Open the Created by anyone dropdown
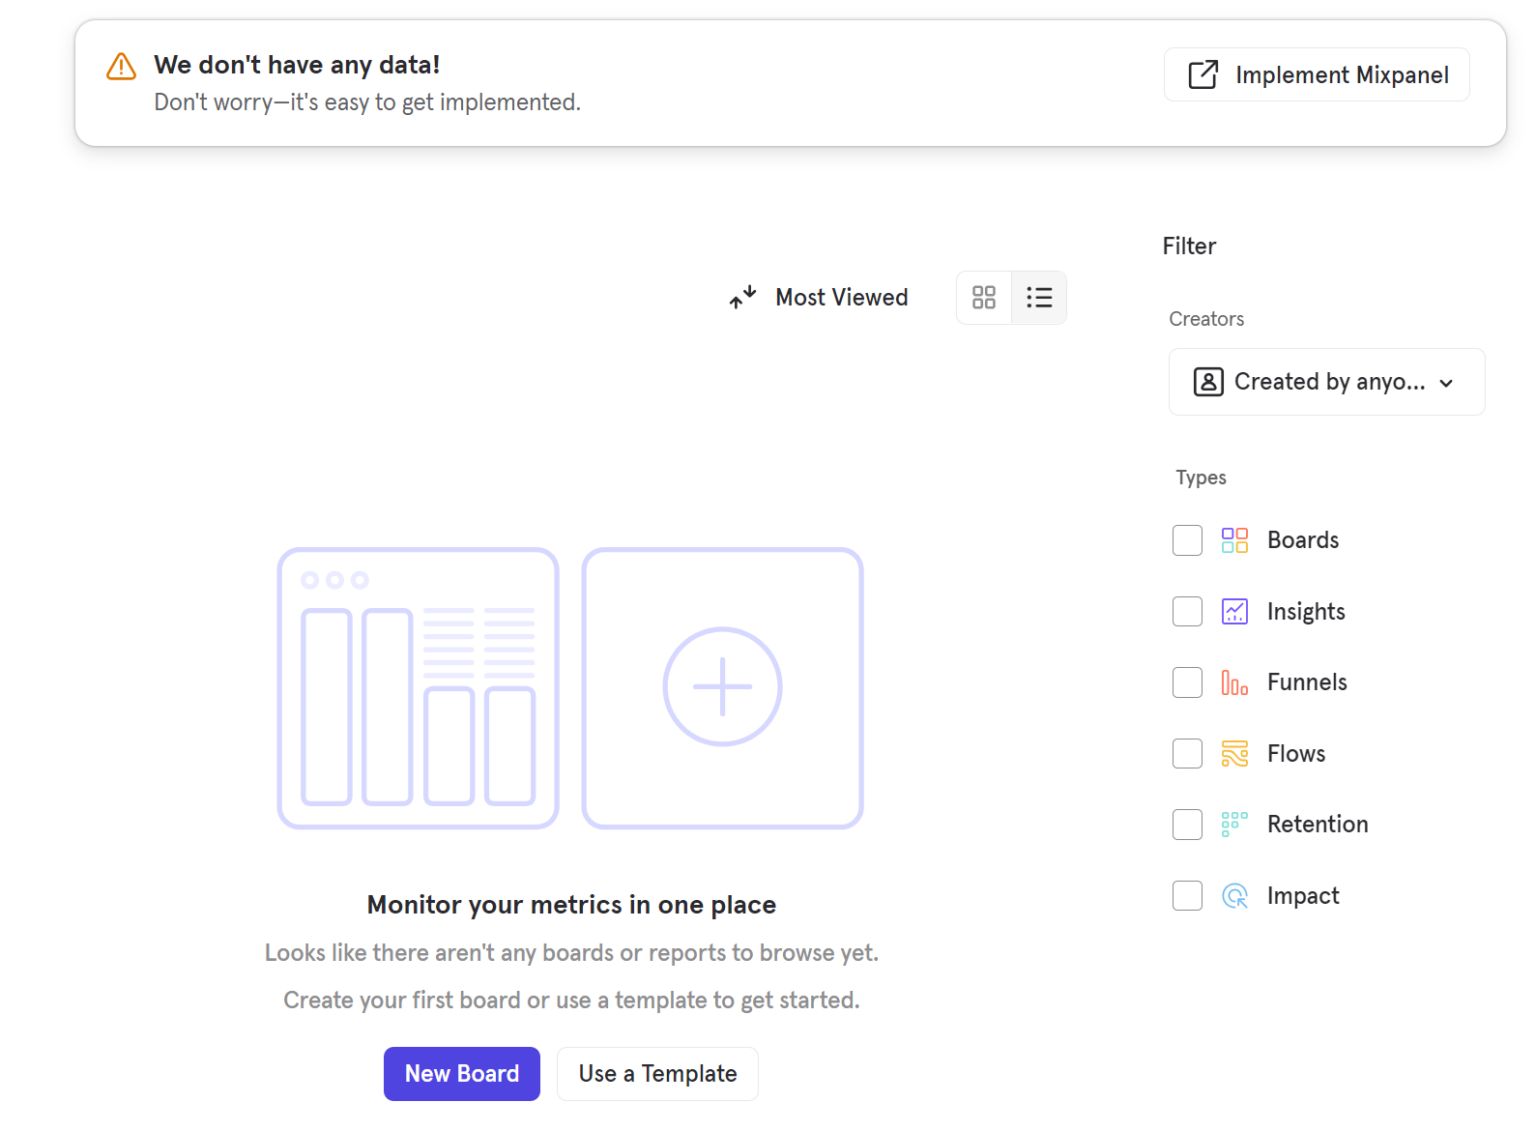 coord(1326,381)
